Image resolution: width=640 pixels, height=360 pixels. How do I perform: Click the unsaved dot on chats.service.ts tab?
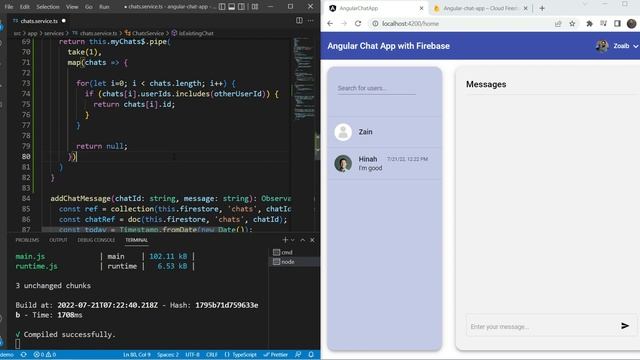[64, 20]
